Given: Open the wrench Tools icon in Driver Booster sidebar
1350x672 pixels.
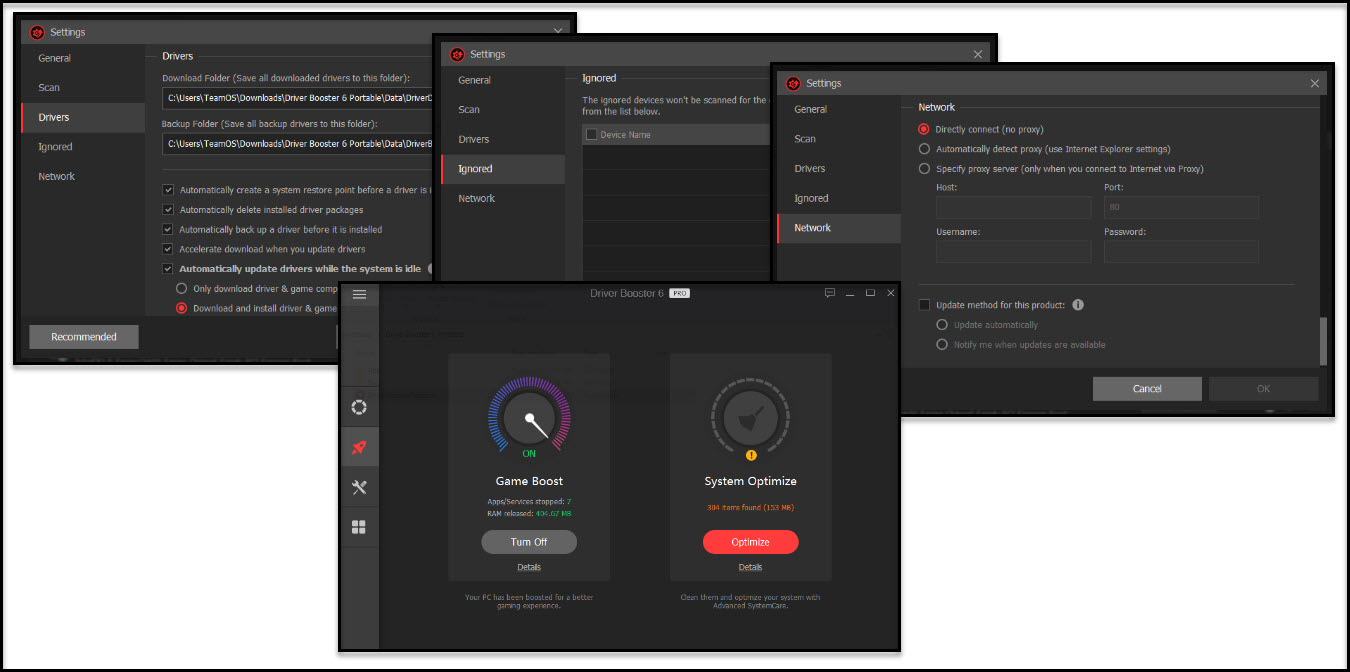Looking at the screenshot, I should (360, 487).
